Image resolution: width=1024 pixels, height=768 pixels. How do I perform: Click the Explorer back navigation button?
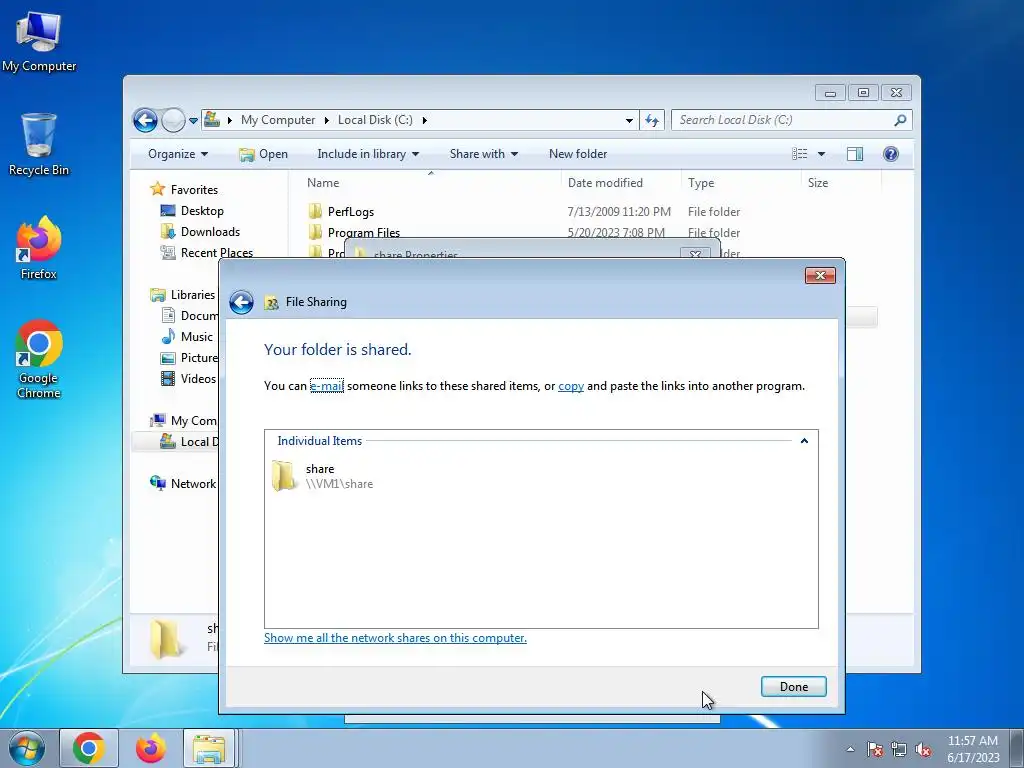click(145, 120)
